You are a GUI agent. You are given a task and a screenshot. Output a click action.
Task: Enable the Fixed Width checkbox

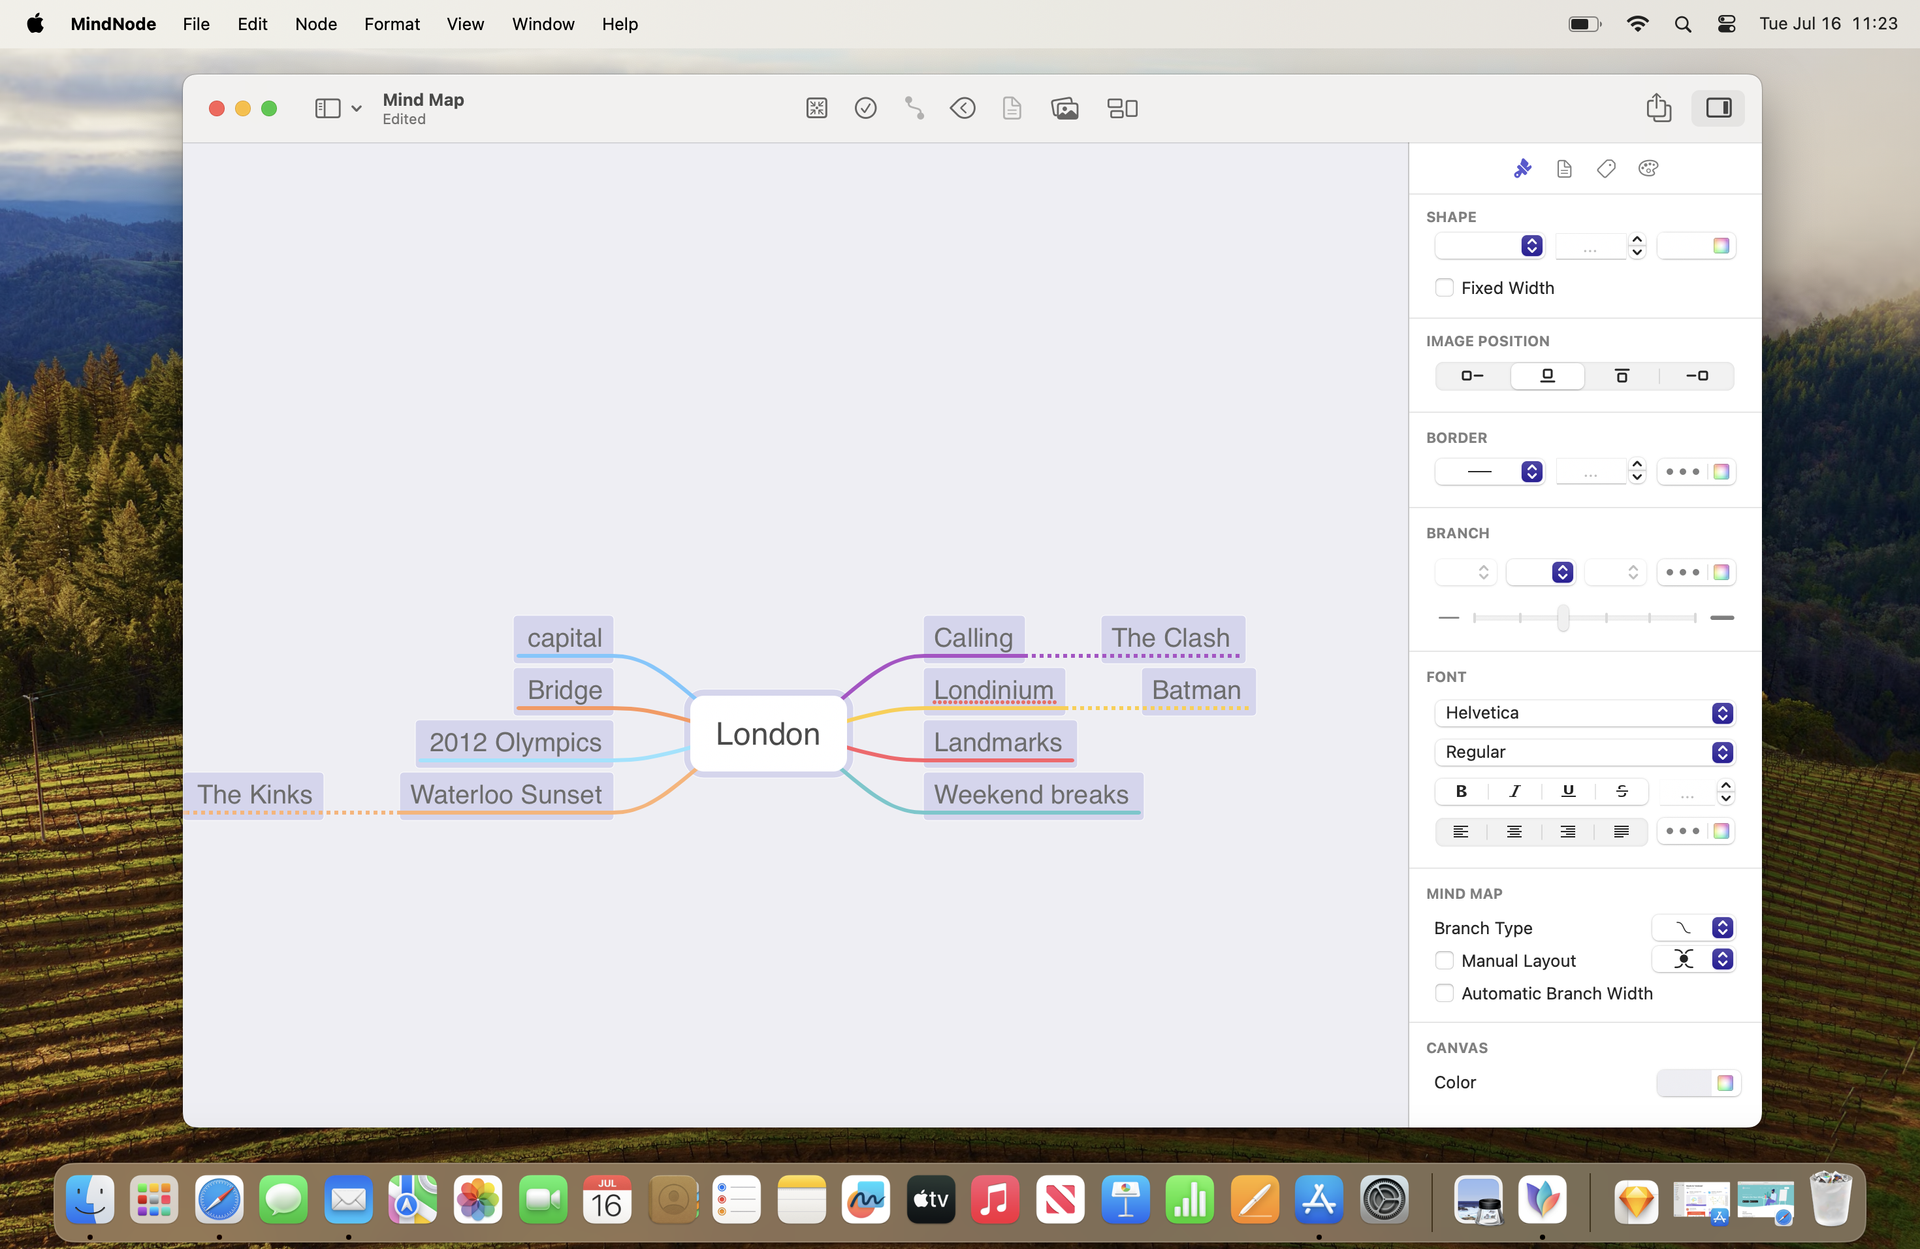pos(1444,287)
